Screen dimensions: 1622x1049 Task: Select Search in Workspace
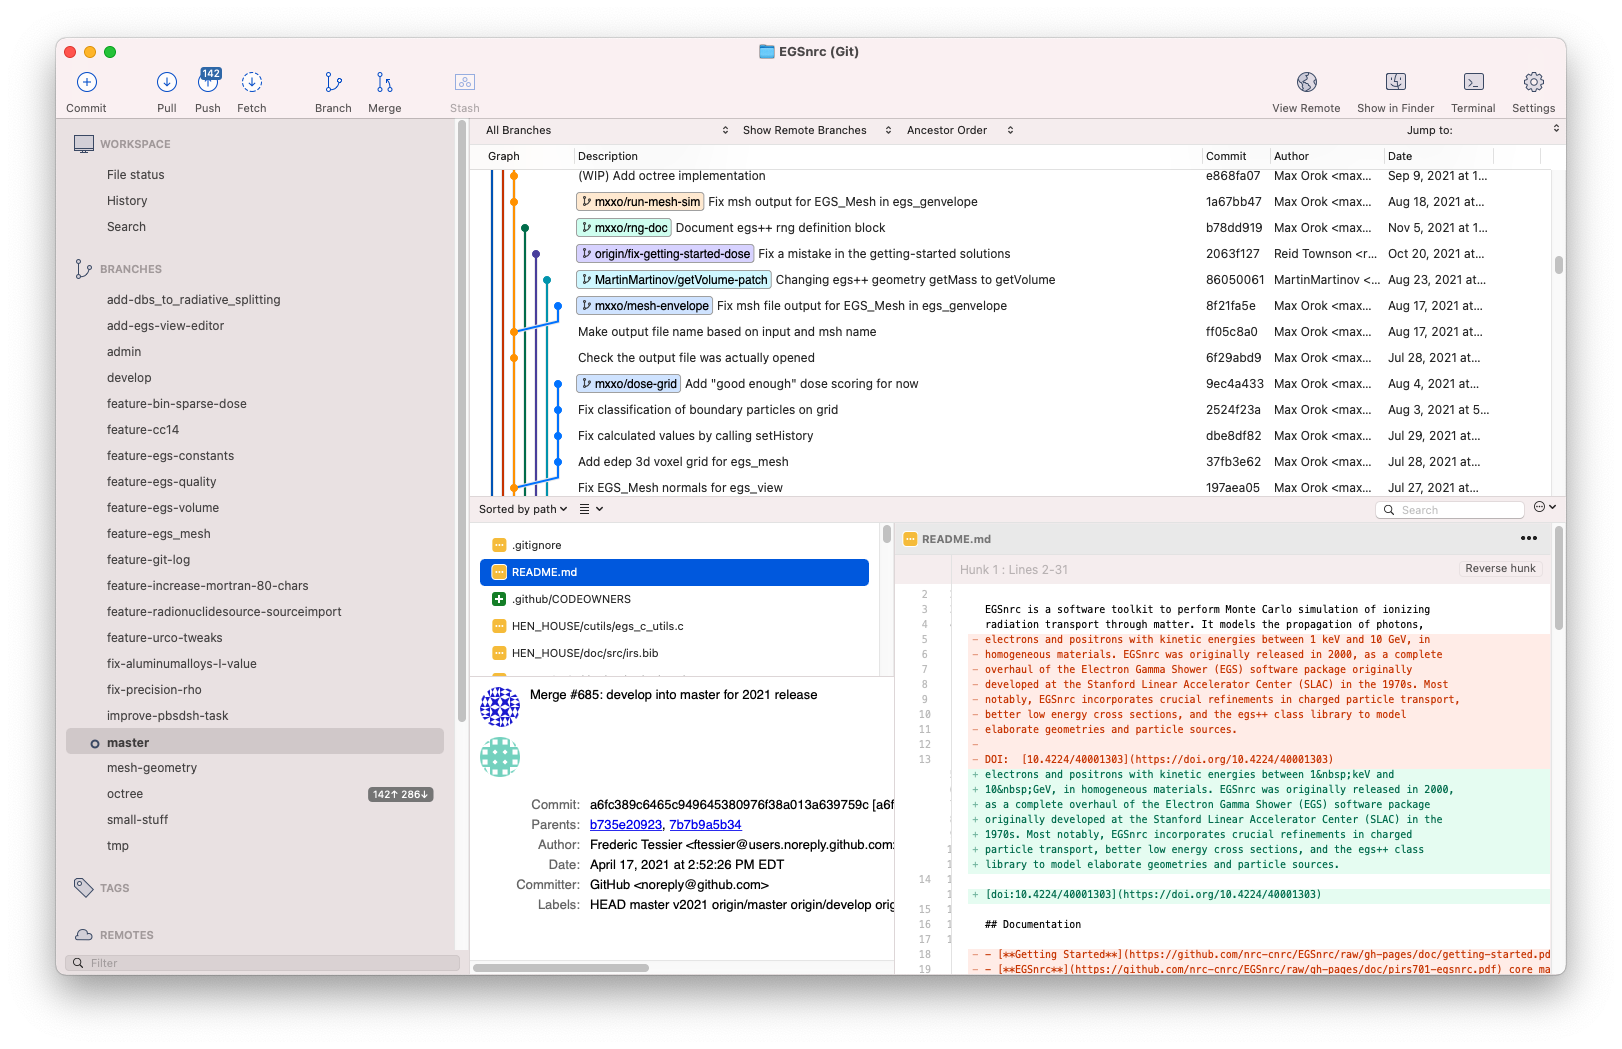point(126,227)
